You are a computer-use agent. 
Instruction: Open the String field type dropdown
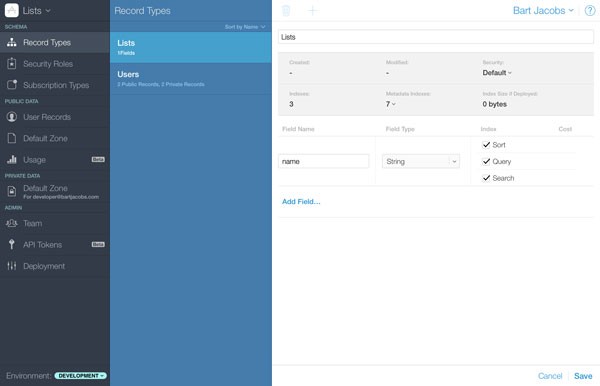pyautogui.click(x=421, y=161)
